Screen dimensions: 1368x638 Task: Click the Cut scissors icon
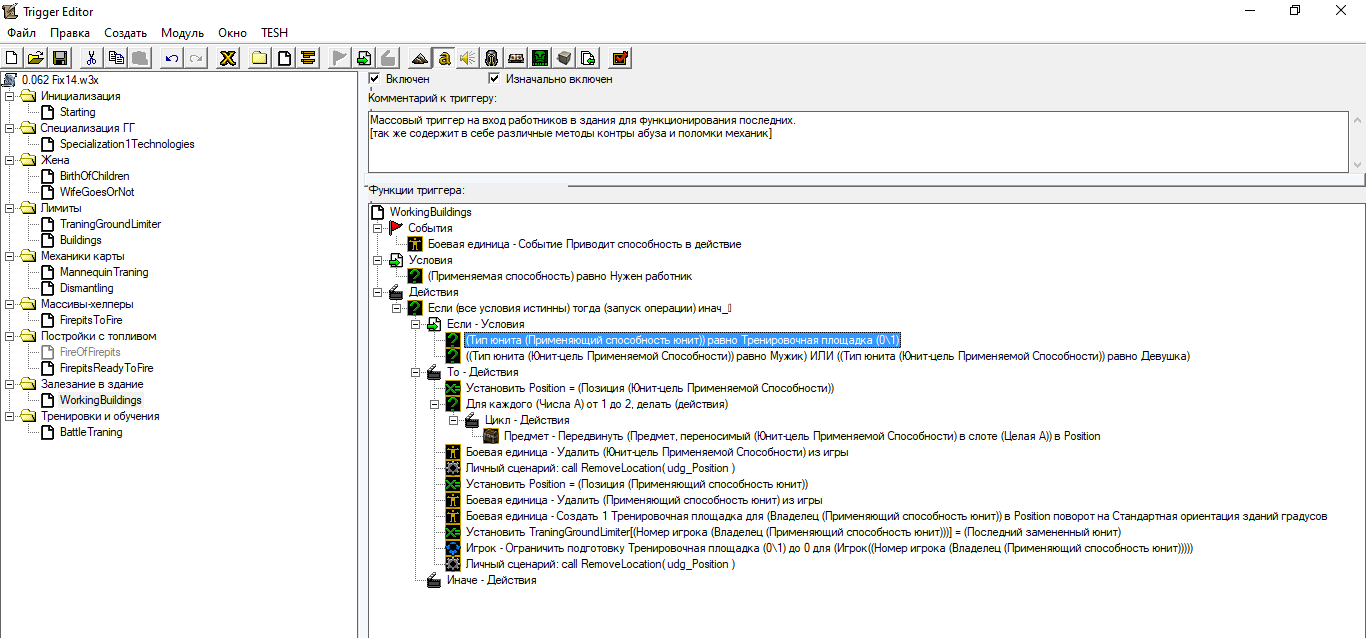click(91, 58)
